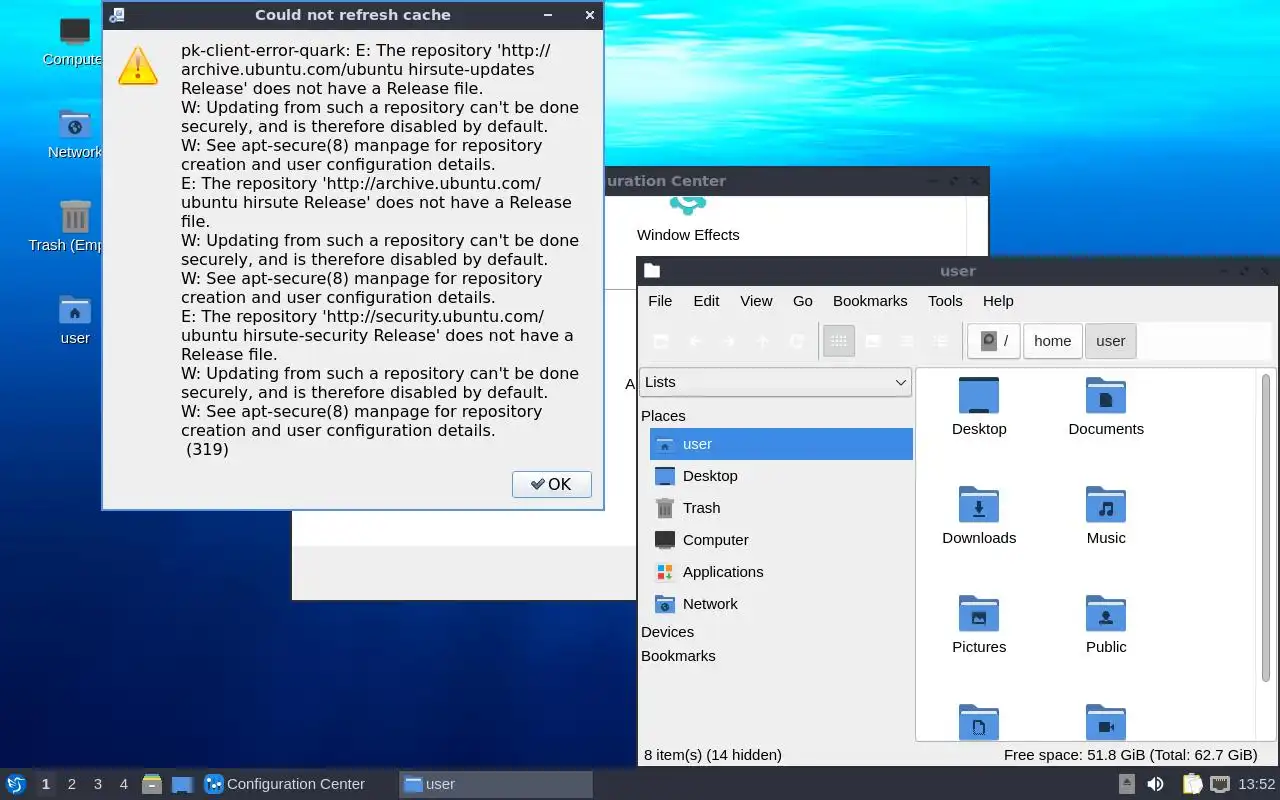Switch to workspace 3

[x=98, y=784]
